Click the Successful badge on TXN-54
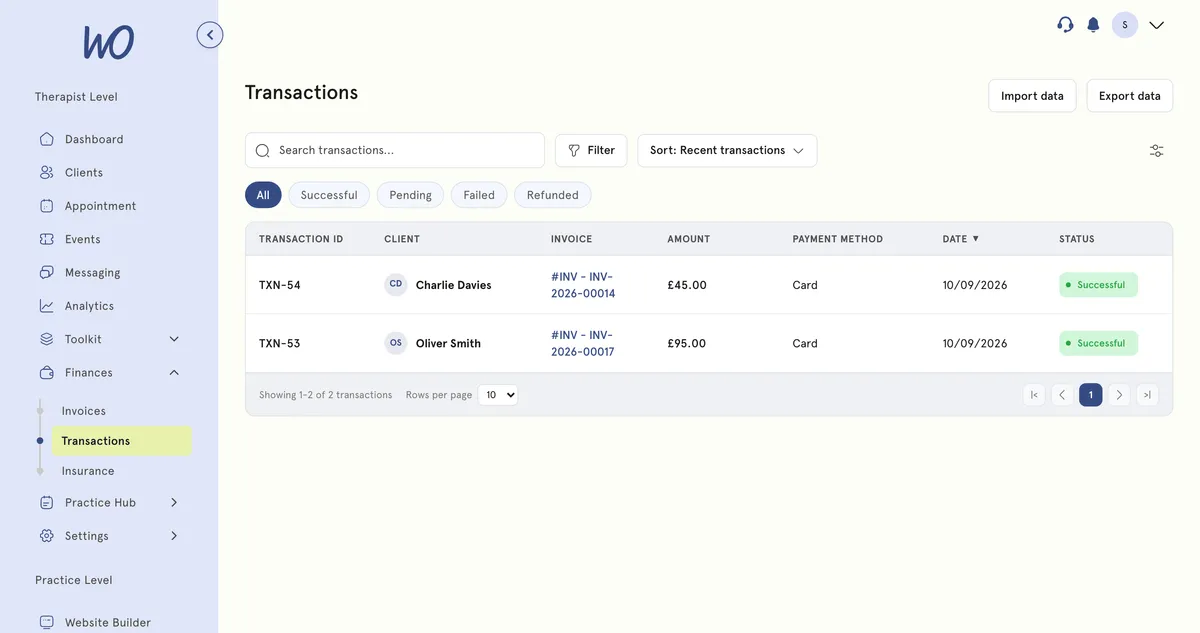This screenshot has height=633, width=1200. [x=1098, y=285]
